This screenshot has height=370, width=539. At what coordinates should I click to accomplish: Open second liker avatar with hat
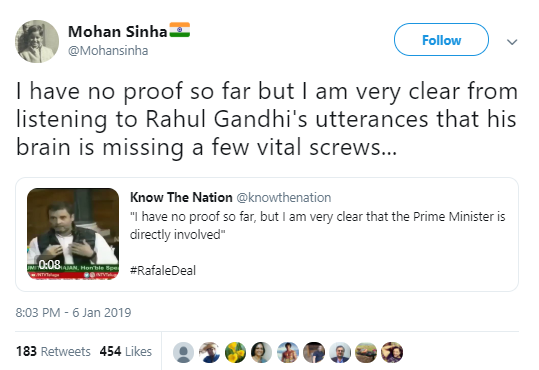click(x=209, y=352)
